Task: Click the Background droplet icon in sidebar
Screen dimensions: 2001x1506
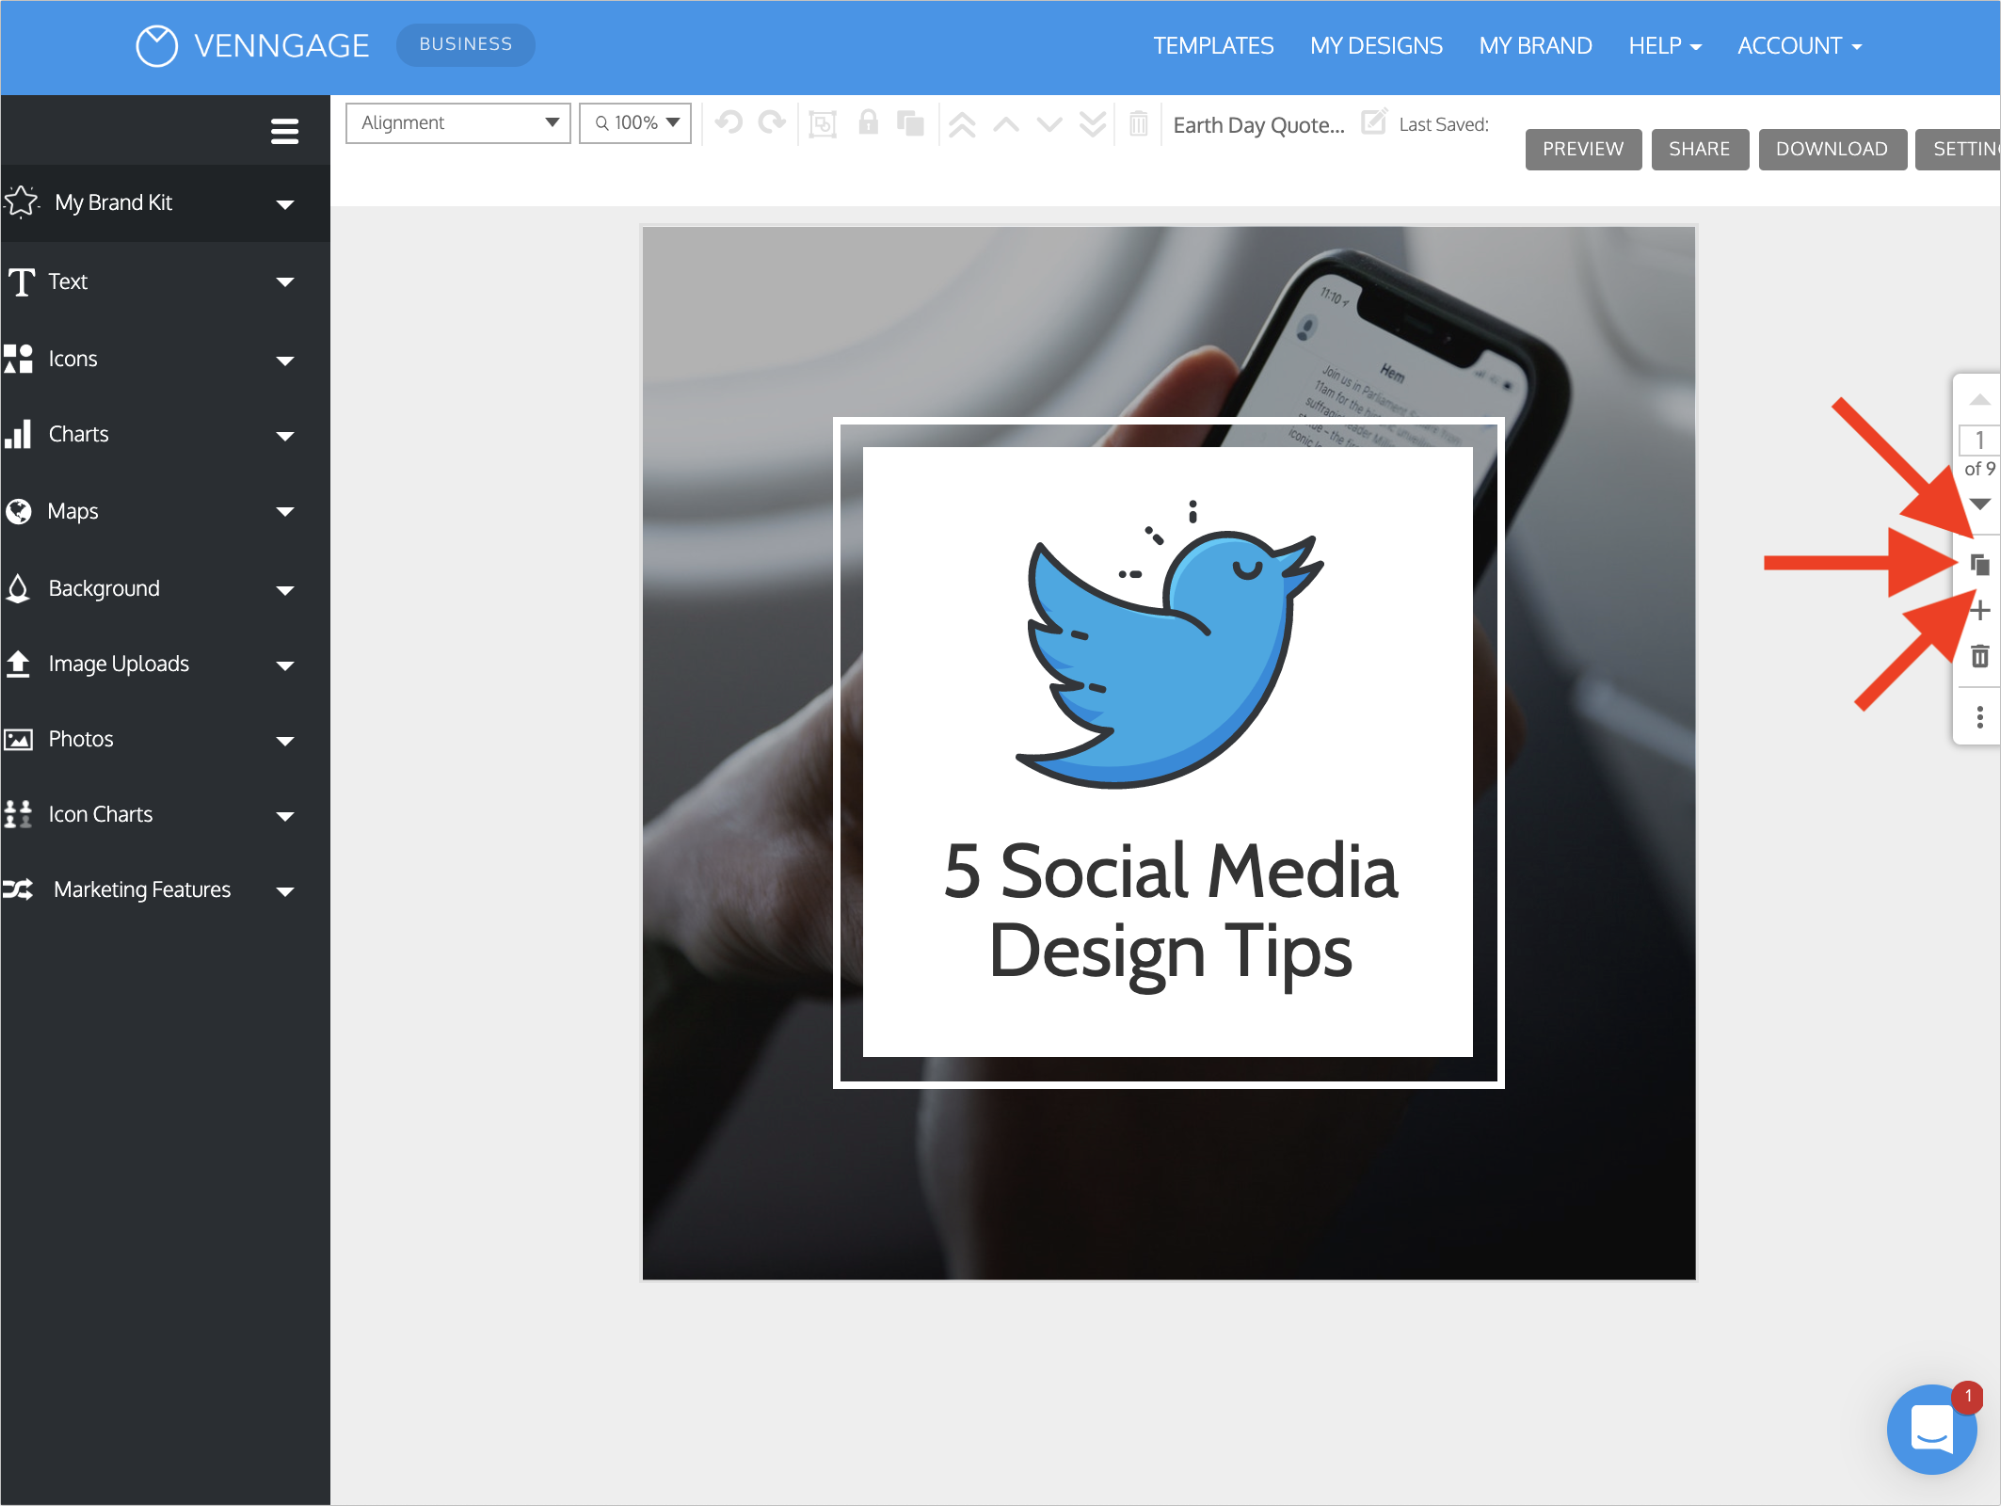Action: pos(18,588)
